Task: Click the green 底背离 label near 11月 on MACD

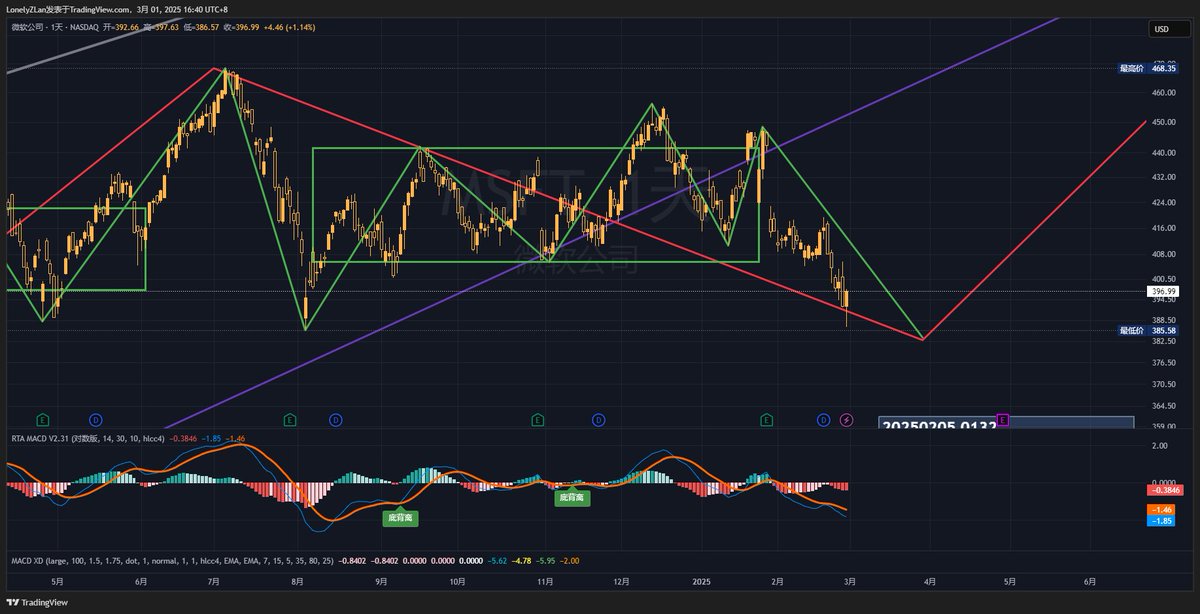Action: (x=572, y=497)
